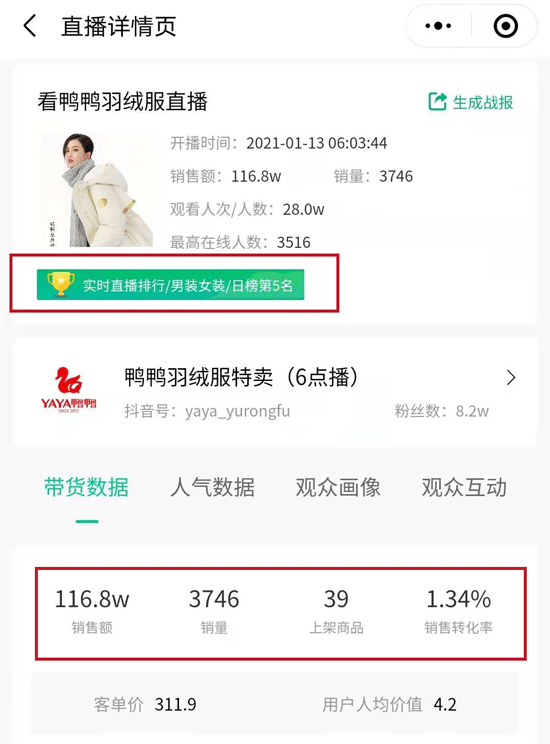
Task: Switch to the 人气数据 tab
Action: point(213,487)
